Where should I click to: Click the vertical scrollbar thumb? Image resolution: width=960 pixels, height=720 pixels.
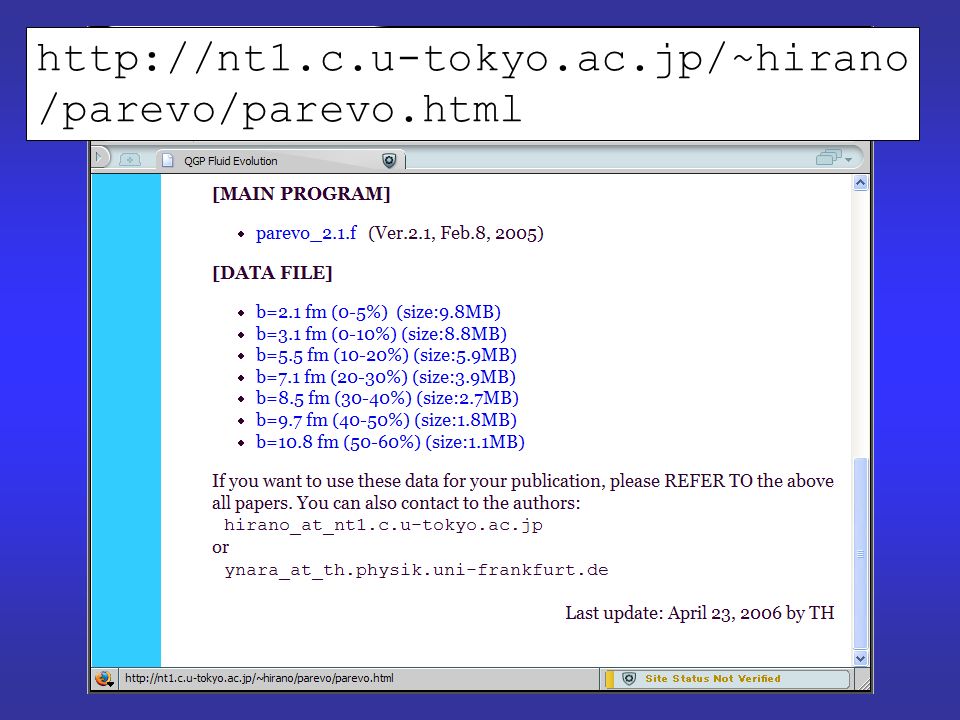pos(860,553)
